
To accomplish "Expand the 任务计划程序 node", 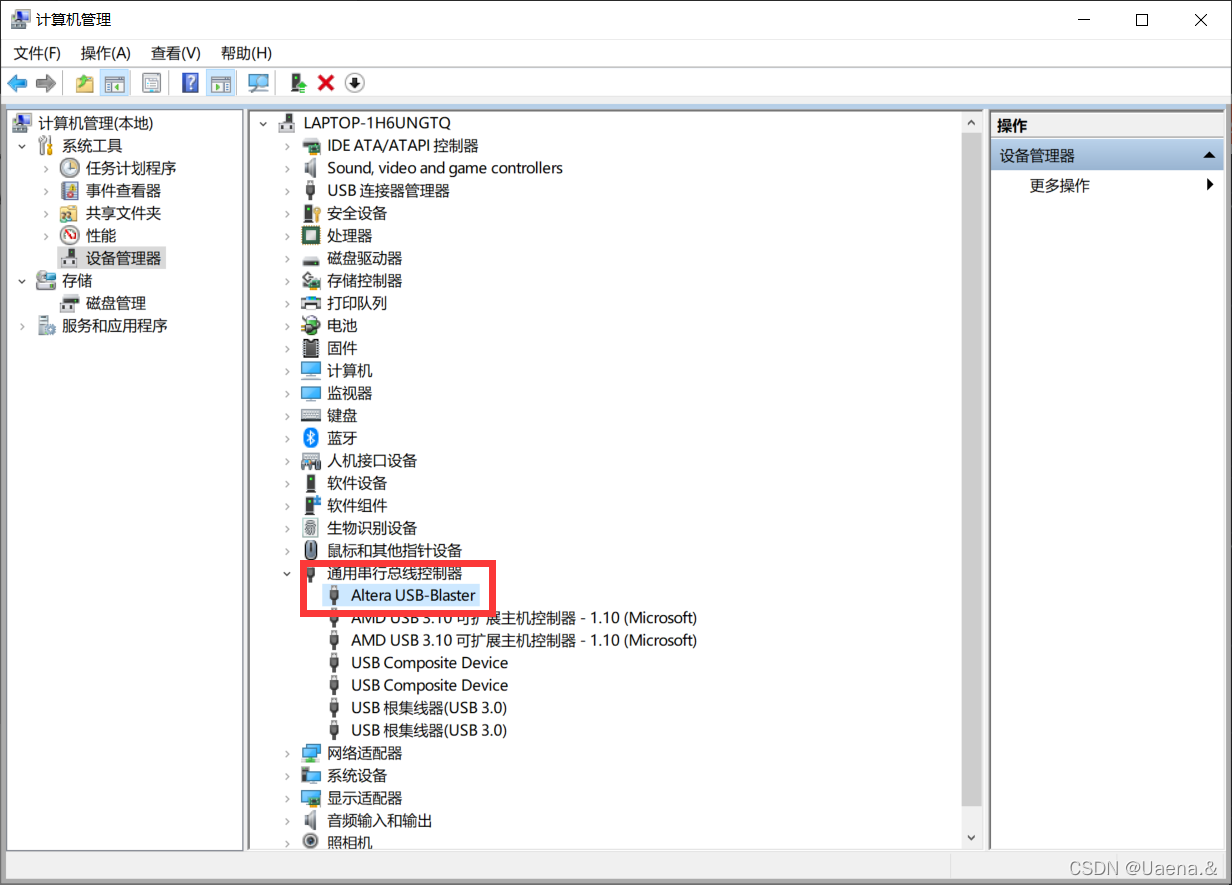I will pos(46,168).
